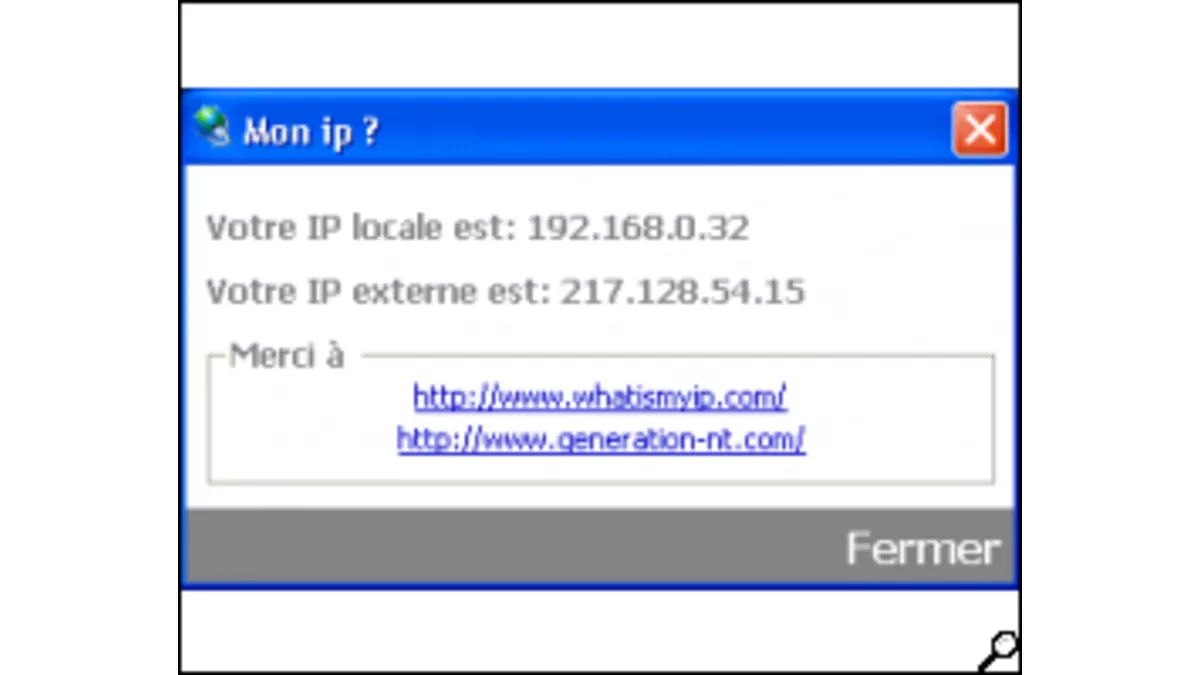The height and width of the screenshot is (675, 1200).
Task: Close the Mon ip dialog with the red X
Action: click(x=980, y=130)
